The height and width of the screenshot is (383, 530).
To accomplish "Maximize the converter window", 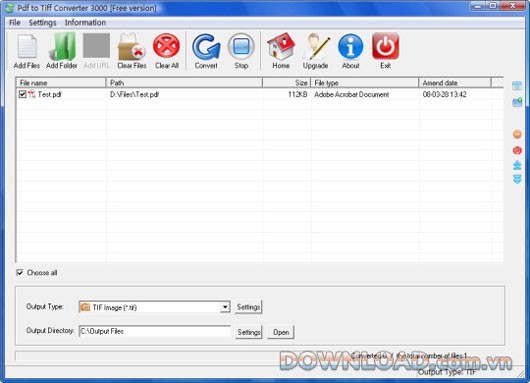I will point(493,6).
